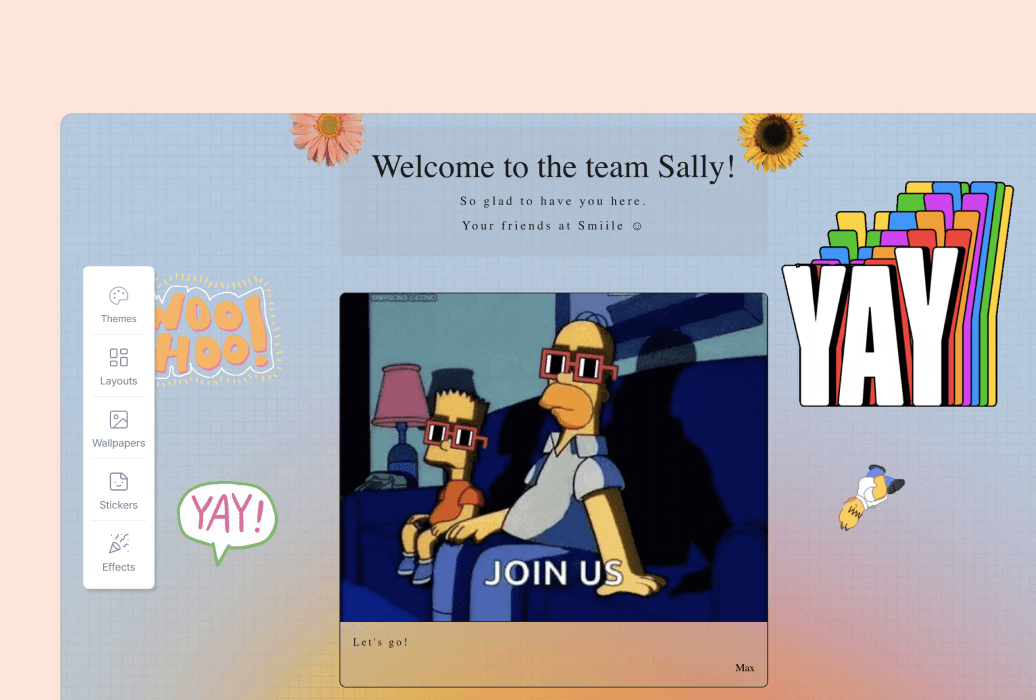Screen dimensions: 1036x700
Task: Click 'So glad to have you here.' text
Action: coord(554,201)
